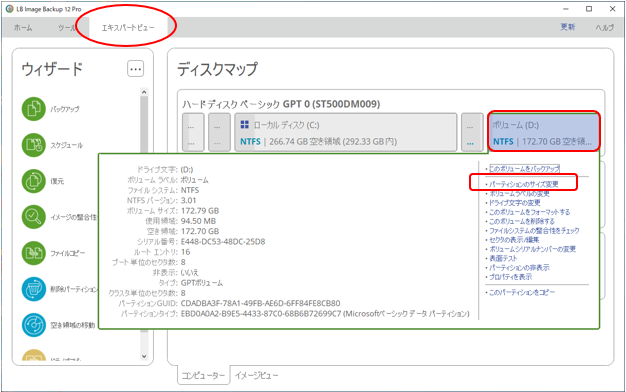Select the ローカル ディスク (C:) partition block
This screenshot has width=626, height=392.
pyautogui.click(x=346, y=133)
